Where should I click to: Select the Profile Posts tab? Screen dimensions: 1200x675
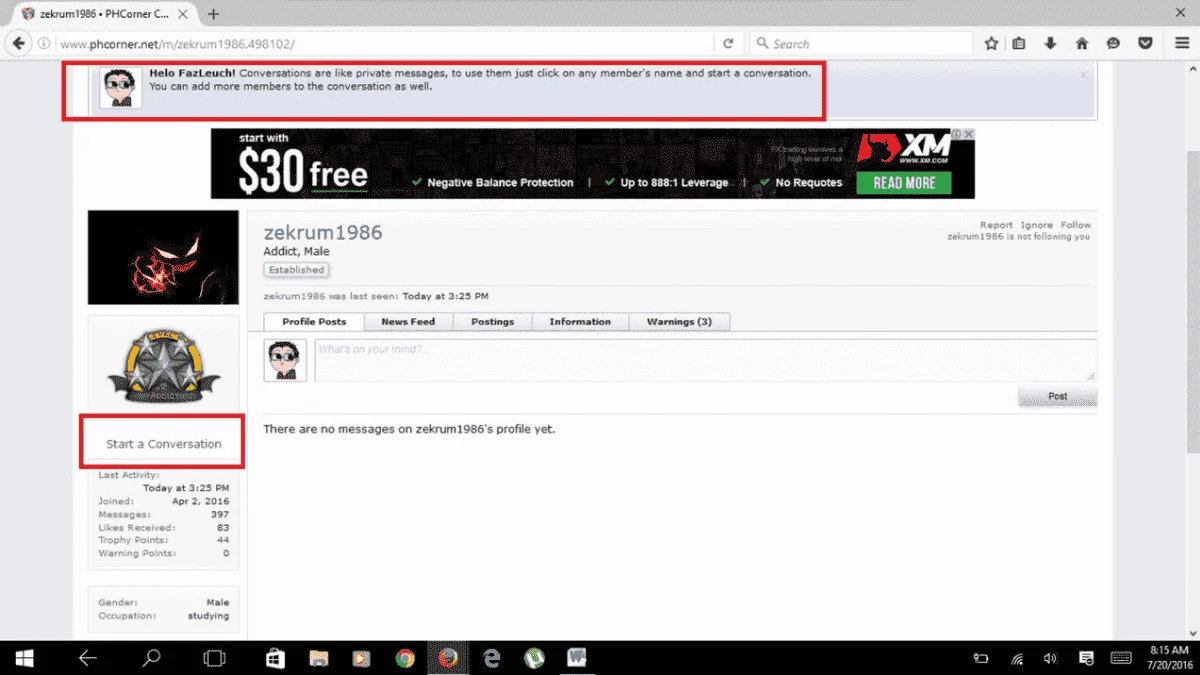click(x=314, y=322)
